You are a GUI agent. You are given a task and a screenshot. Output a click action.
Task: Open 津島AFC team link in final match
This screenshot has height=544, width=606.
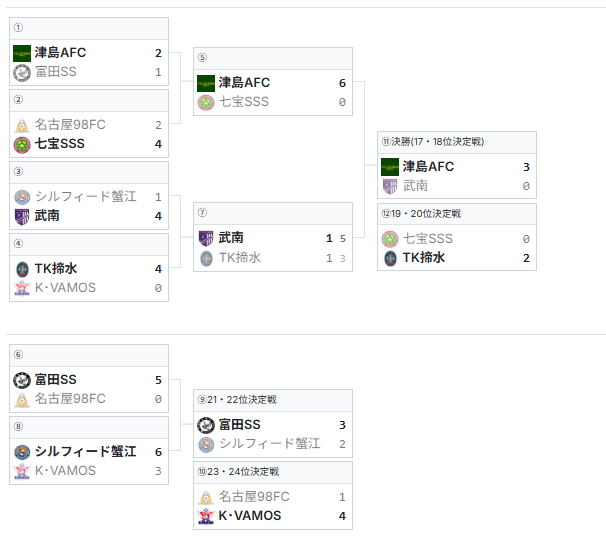(428, 167)
